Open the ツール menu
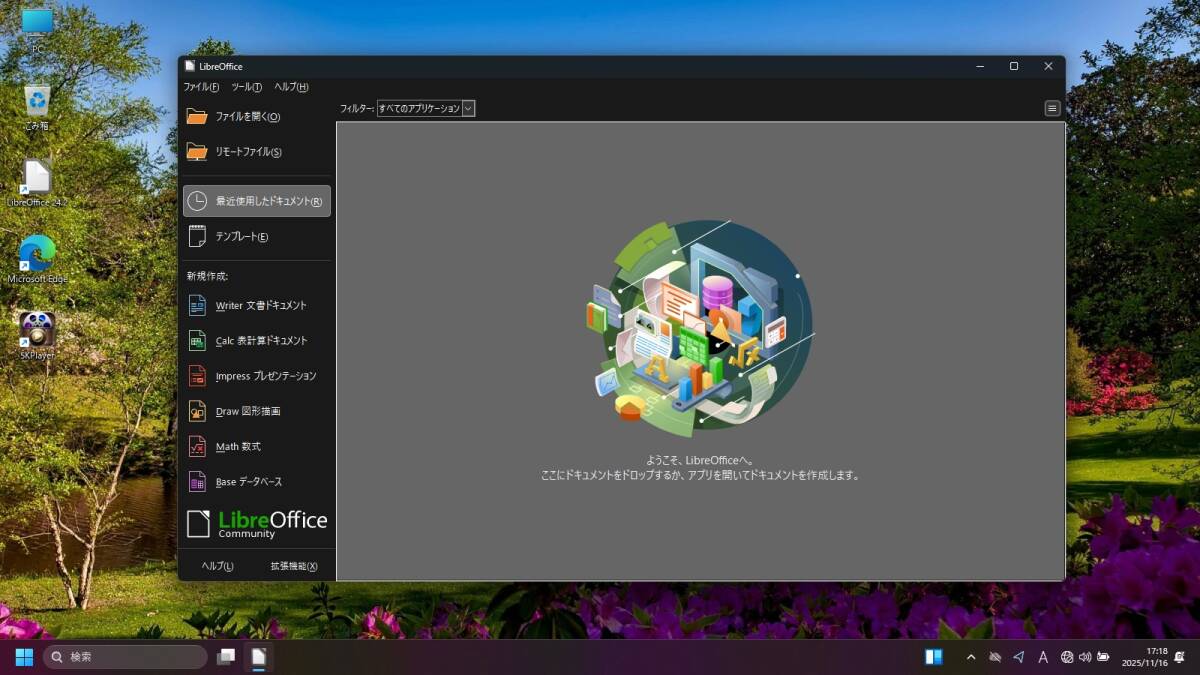This screenshot has height=675, width=1200. click(246, 87)
